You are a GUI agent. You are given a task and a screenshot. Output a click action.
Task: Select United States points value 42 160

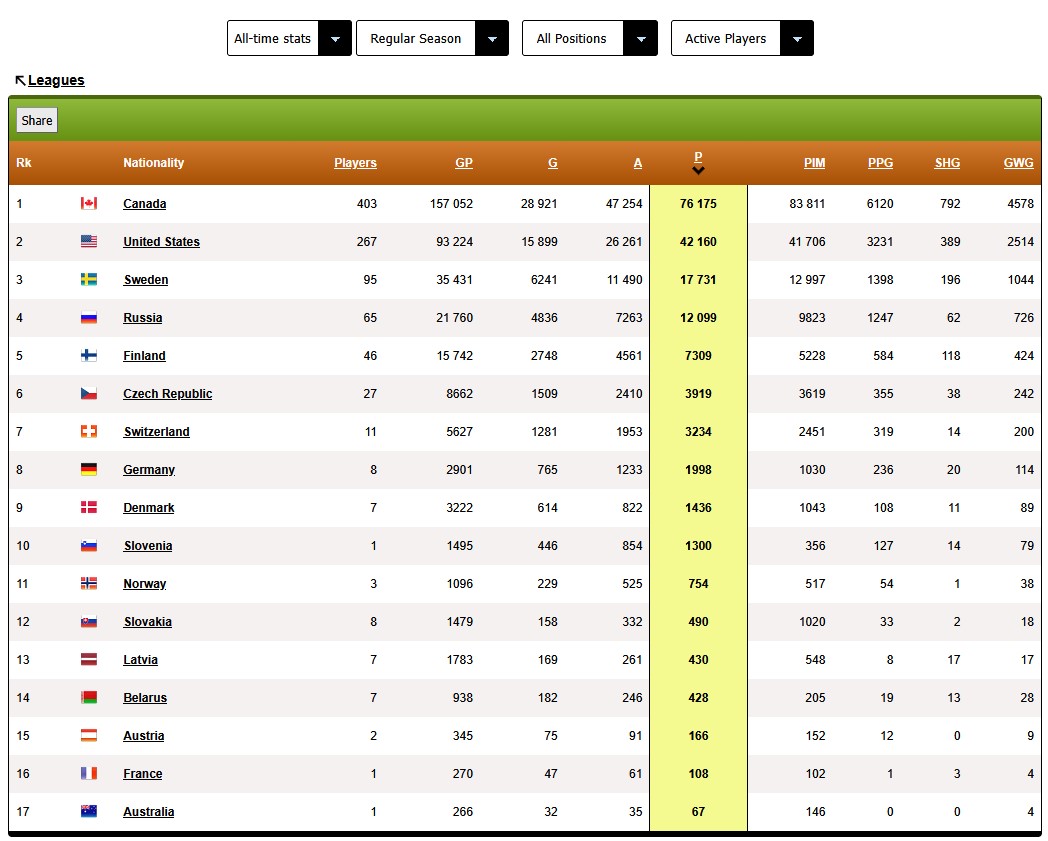698,241
